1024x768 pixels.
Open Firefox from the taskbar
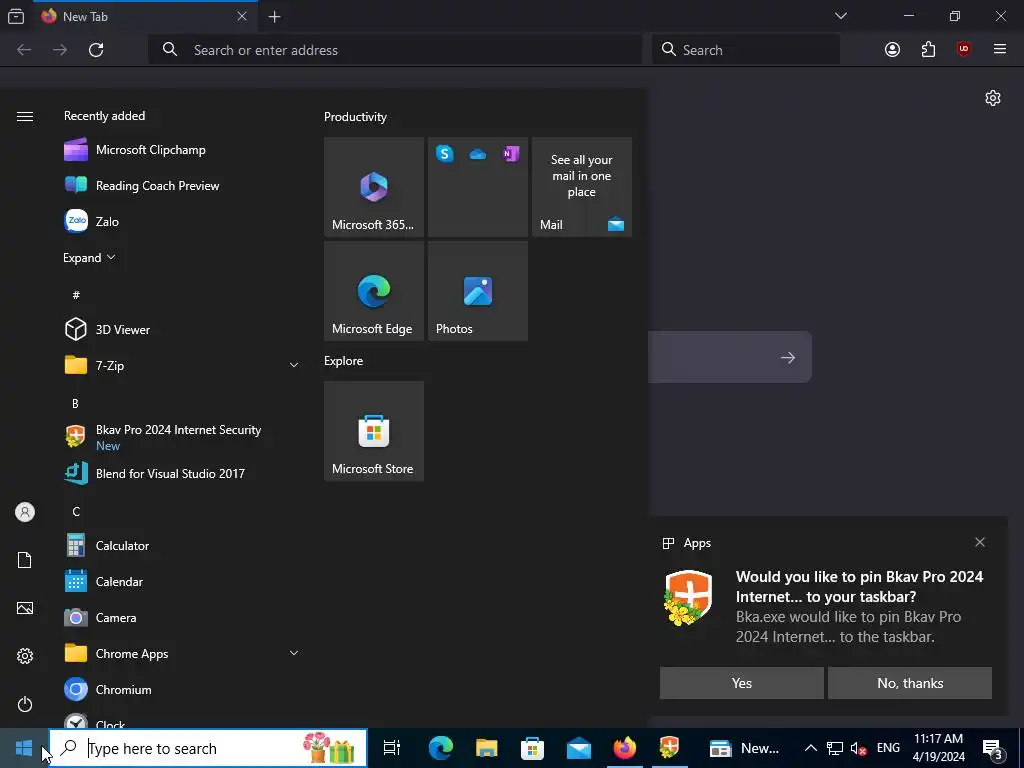click(624, 748)
